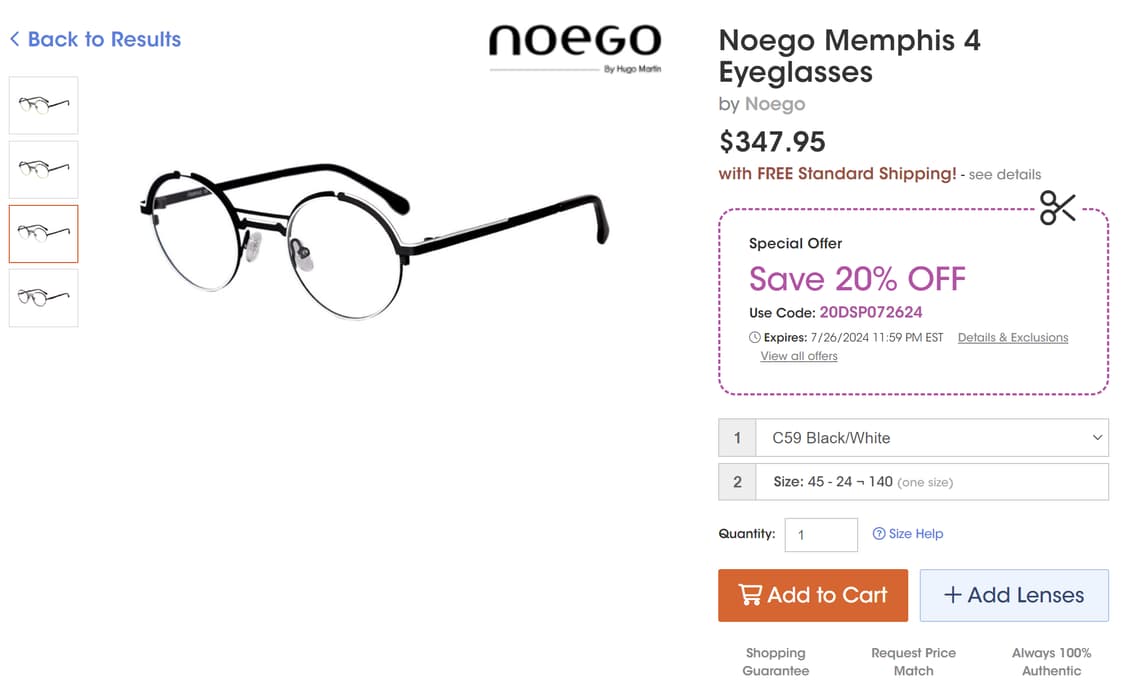Click the Request Price Match link
1125x689 pixels.
click(913, 661)
